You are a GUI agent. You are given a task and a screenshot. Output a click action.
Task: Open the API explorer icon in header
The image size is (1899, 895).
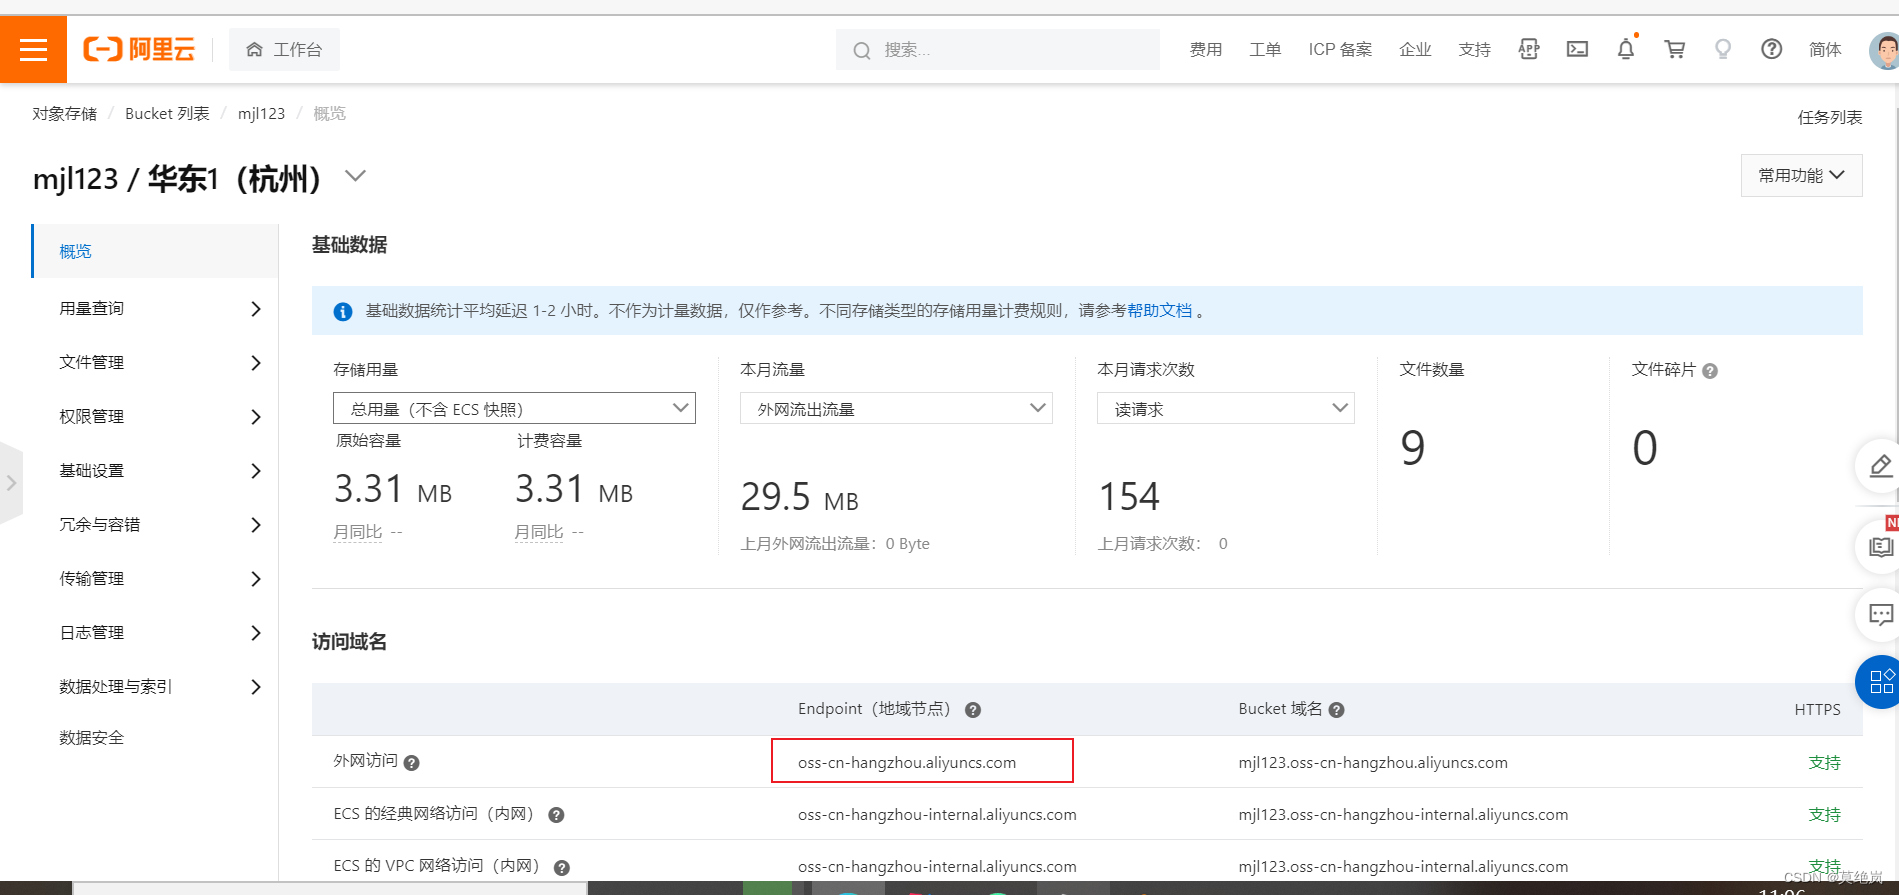[1528, 49]
